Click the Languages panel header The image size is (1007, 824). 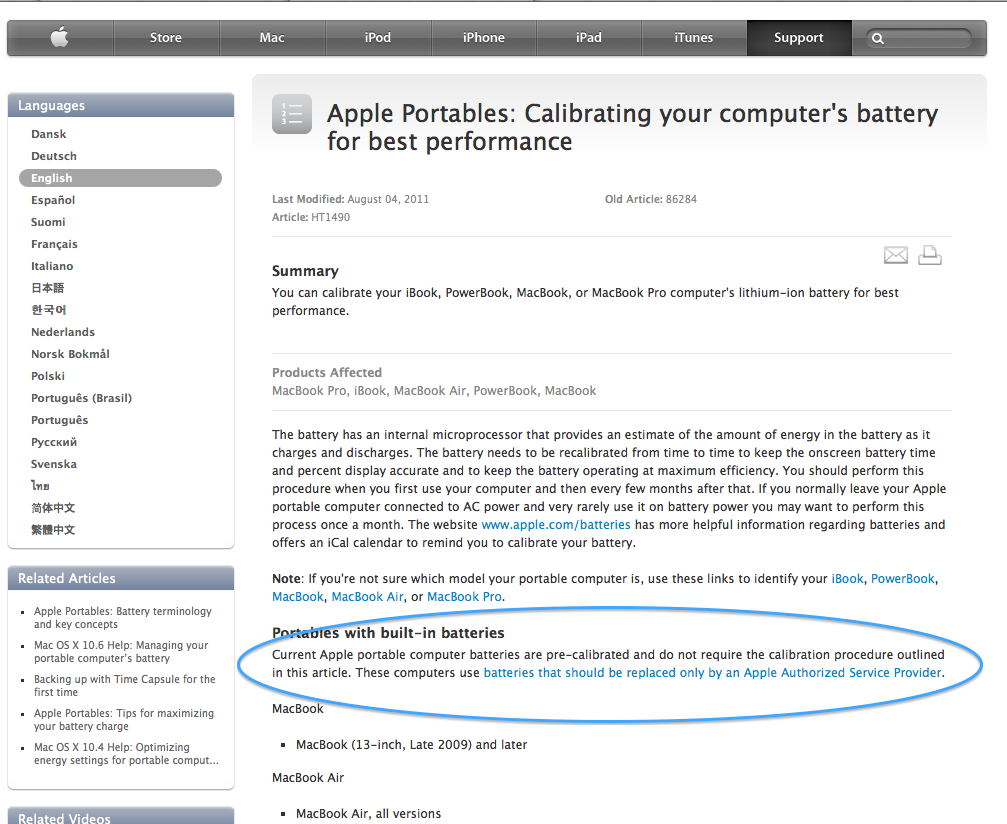(x=121, y=105)
